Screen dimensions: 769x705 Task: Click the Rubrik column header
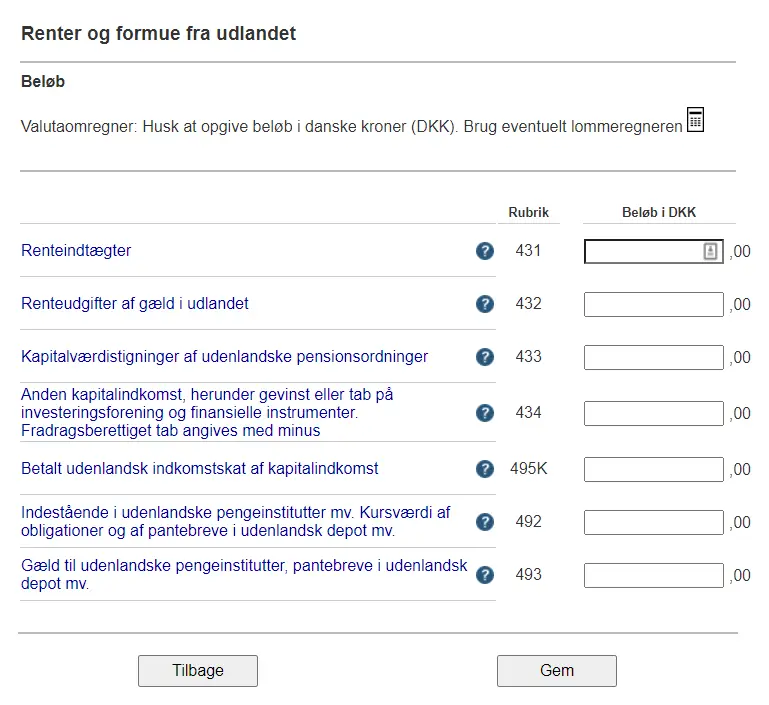(528, 212)
